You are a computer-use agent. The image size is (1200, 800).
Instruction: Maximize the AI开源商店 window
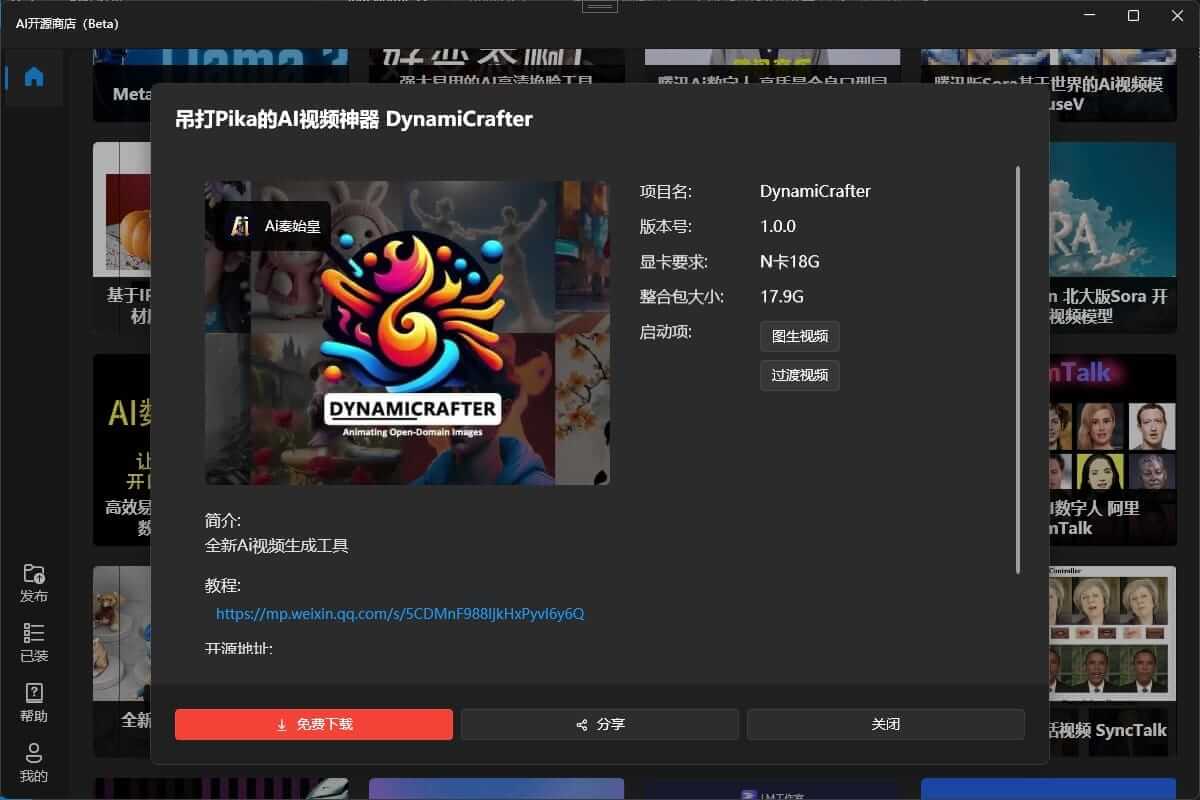[1133, 16]
